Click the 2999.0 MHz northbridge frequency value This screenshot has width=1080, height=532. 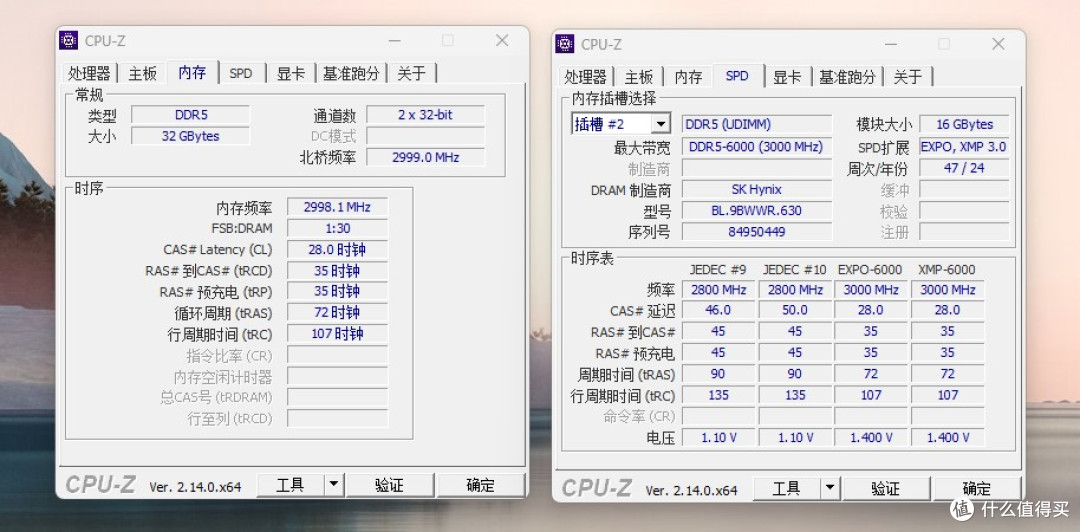(x=425, y=157)
